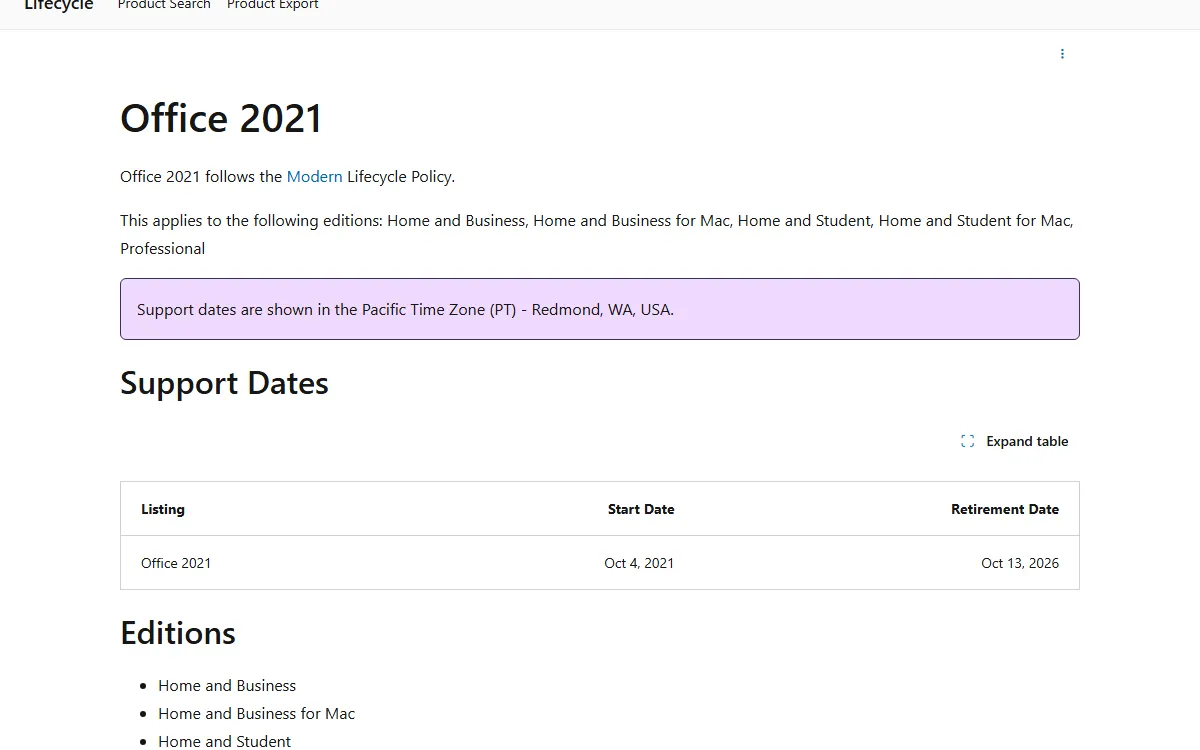Click the Start Date column header
Viewport: 1200px width, 750px height.
pos(641,509)
